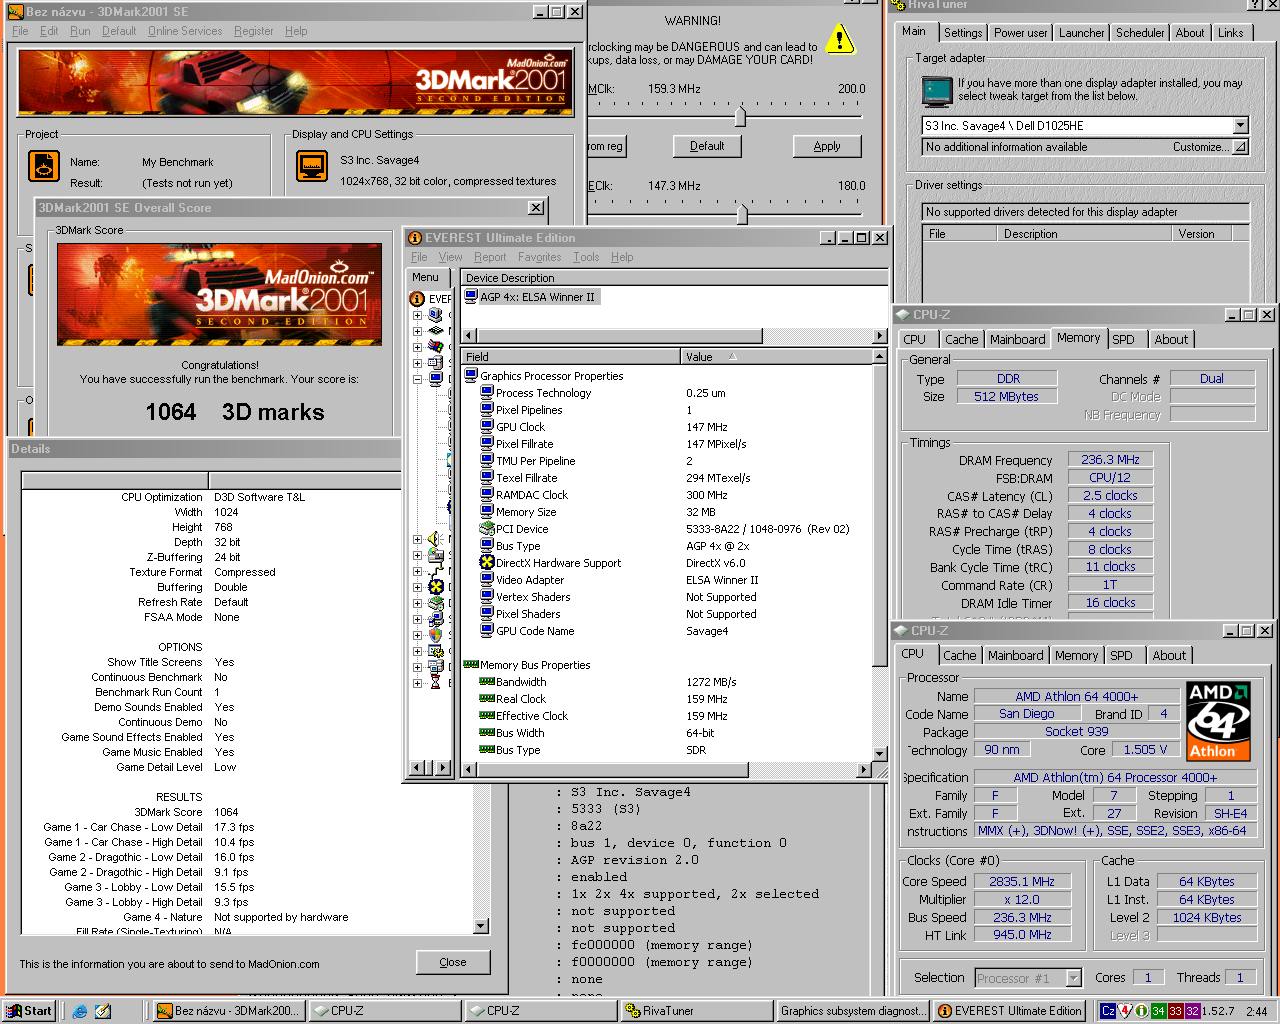This screenshot has width=1280, height=1024.
Task: Select the Multimedia speaker icon in EVEREST tree
Action: pos(436,539)
